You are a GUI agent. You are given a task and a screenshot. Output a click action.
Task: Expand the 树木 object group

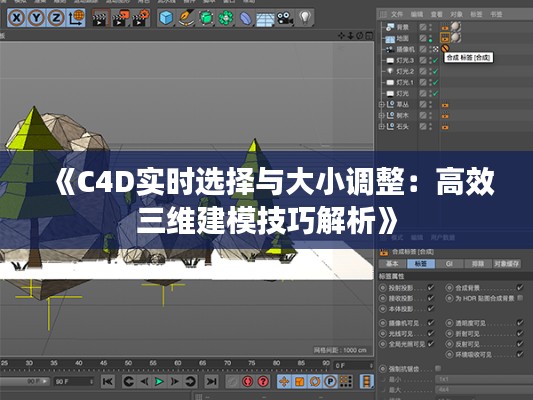[381, 116]
